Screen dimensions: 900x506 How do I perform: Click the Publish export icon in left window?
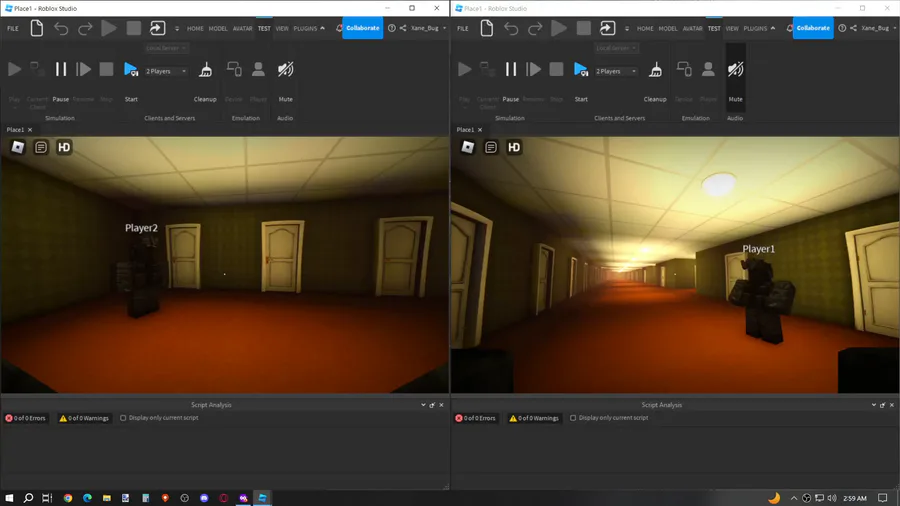point(157,28)
